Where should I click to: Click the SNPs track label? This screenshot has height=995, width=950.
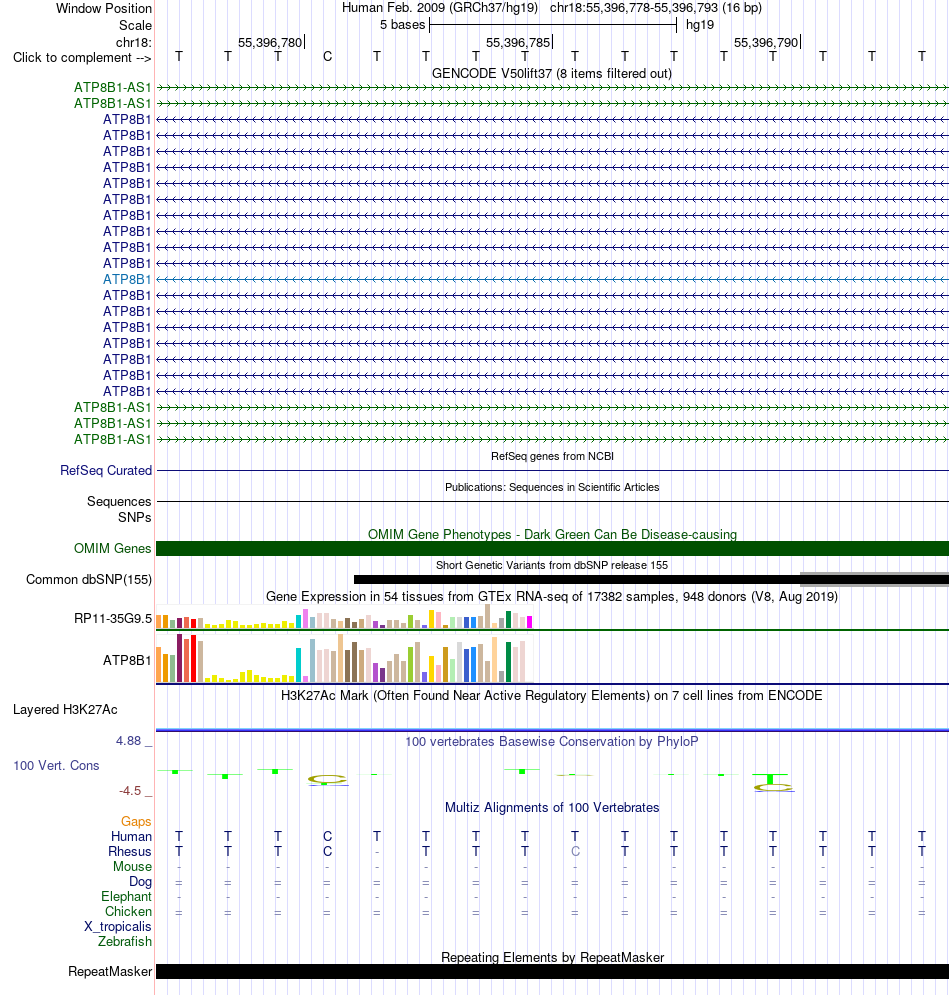135,517
